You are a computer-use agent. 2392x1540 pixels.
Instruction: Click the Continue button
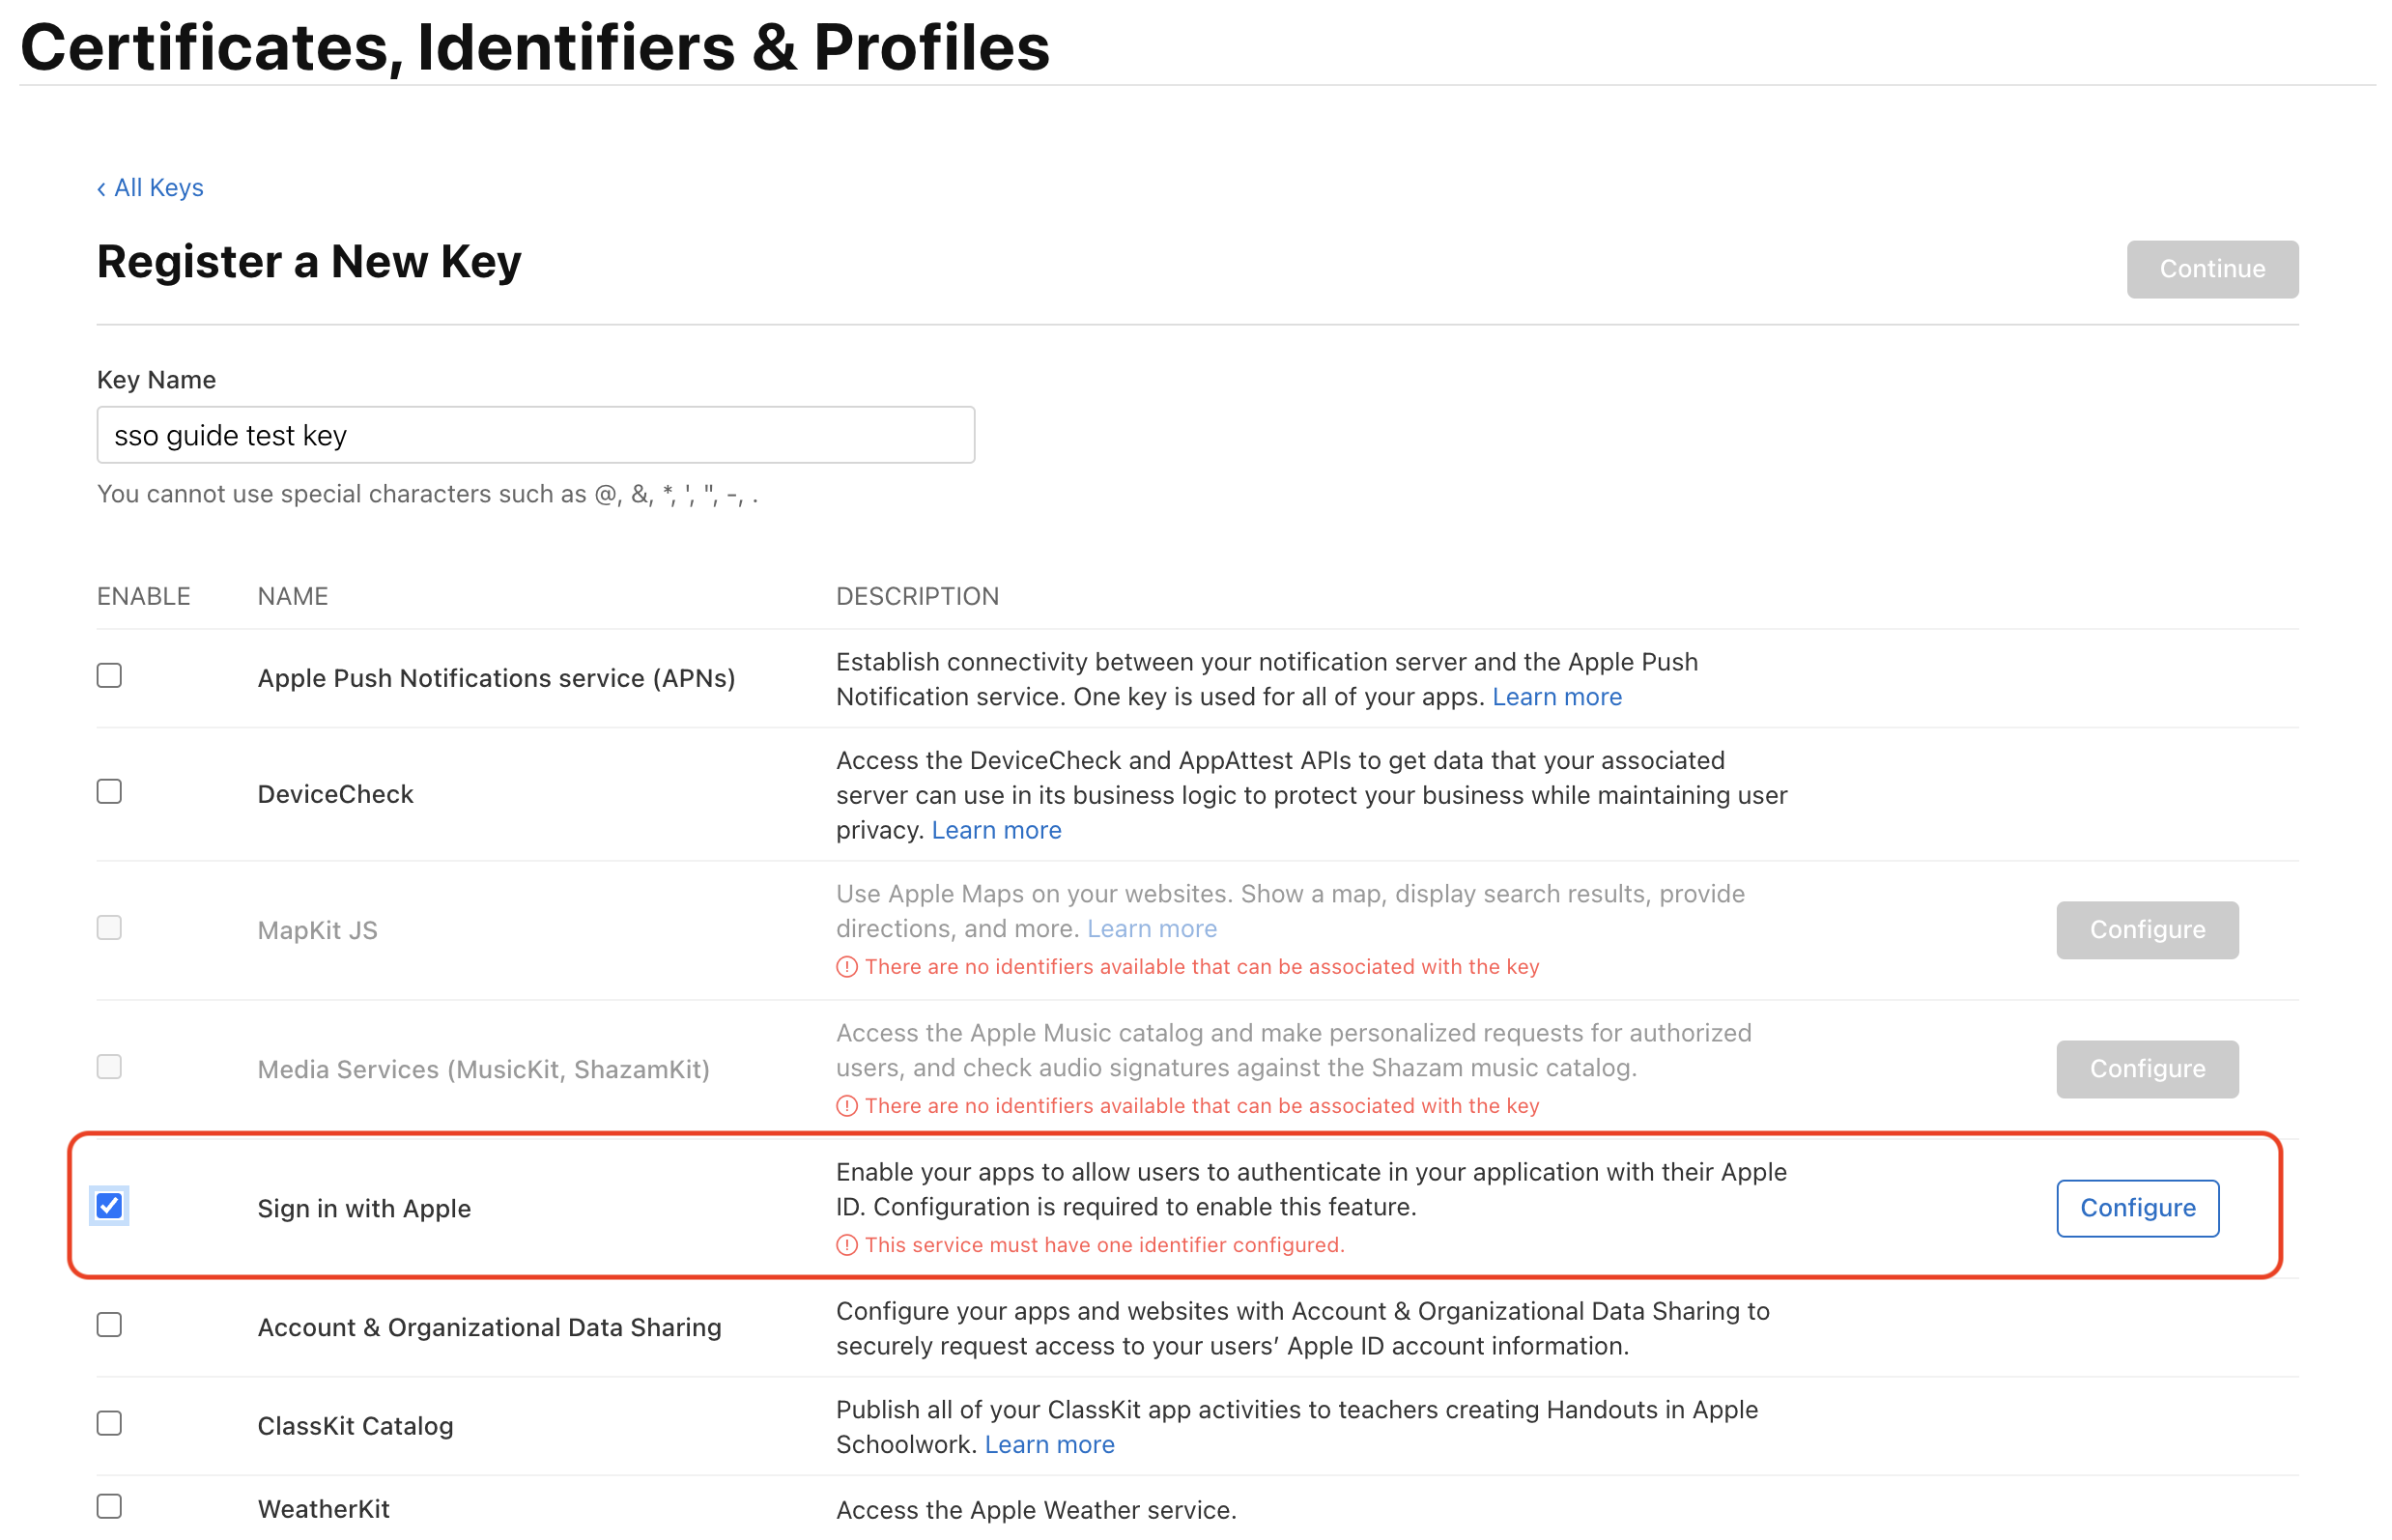tap(2211, 269)
